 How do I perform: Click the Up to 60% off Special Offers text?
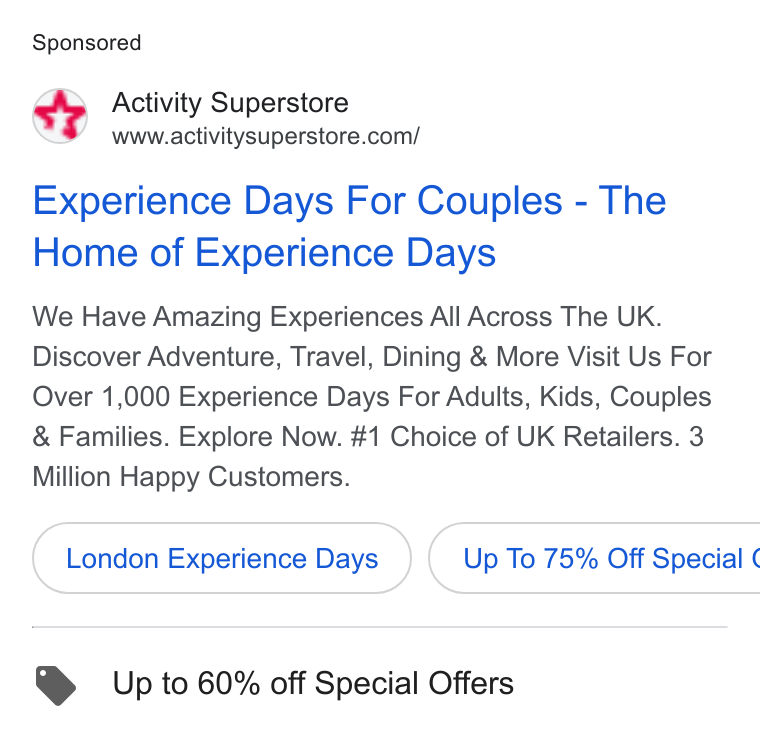pyautogui.click(x=313, y=683)
